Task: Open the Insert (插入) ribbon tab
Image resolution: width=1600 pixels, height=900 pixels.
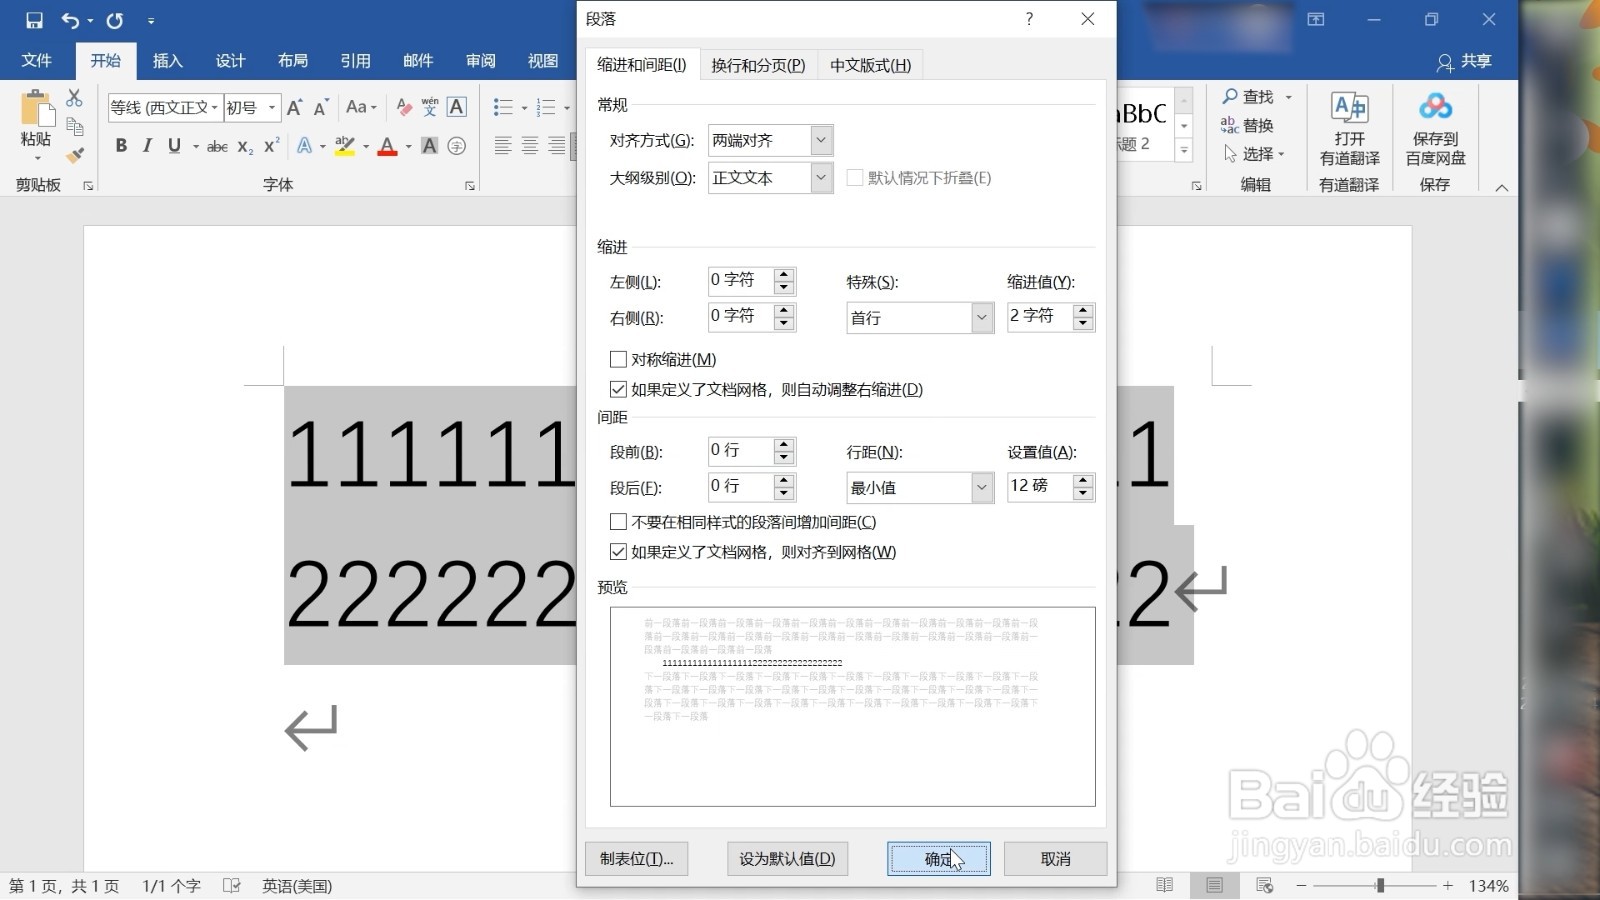Action: click(168, 61)
